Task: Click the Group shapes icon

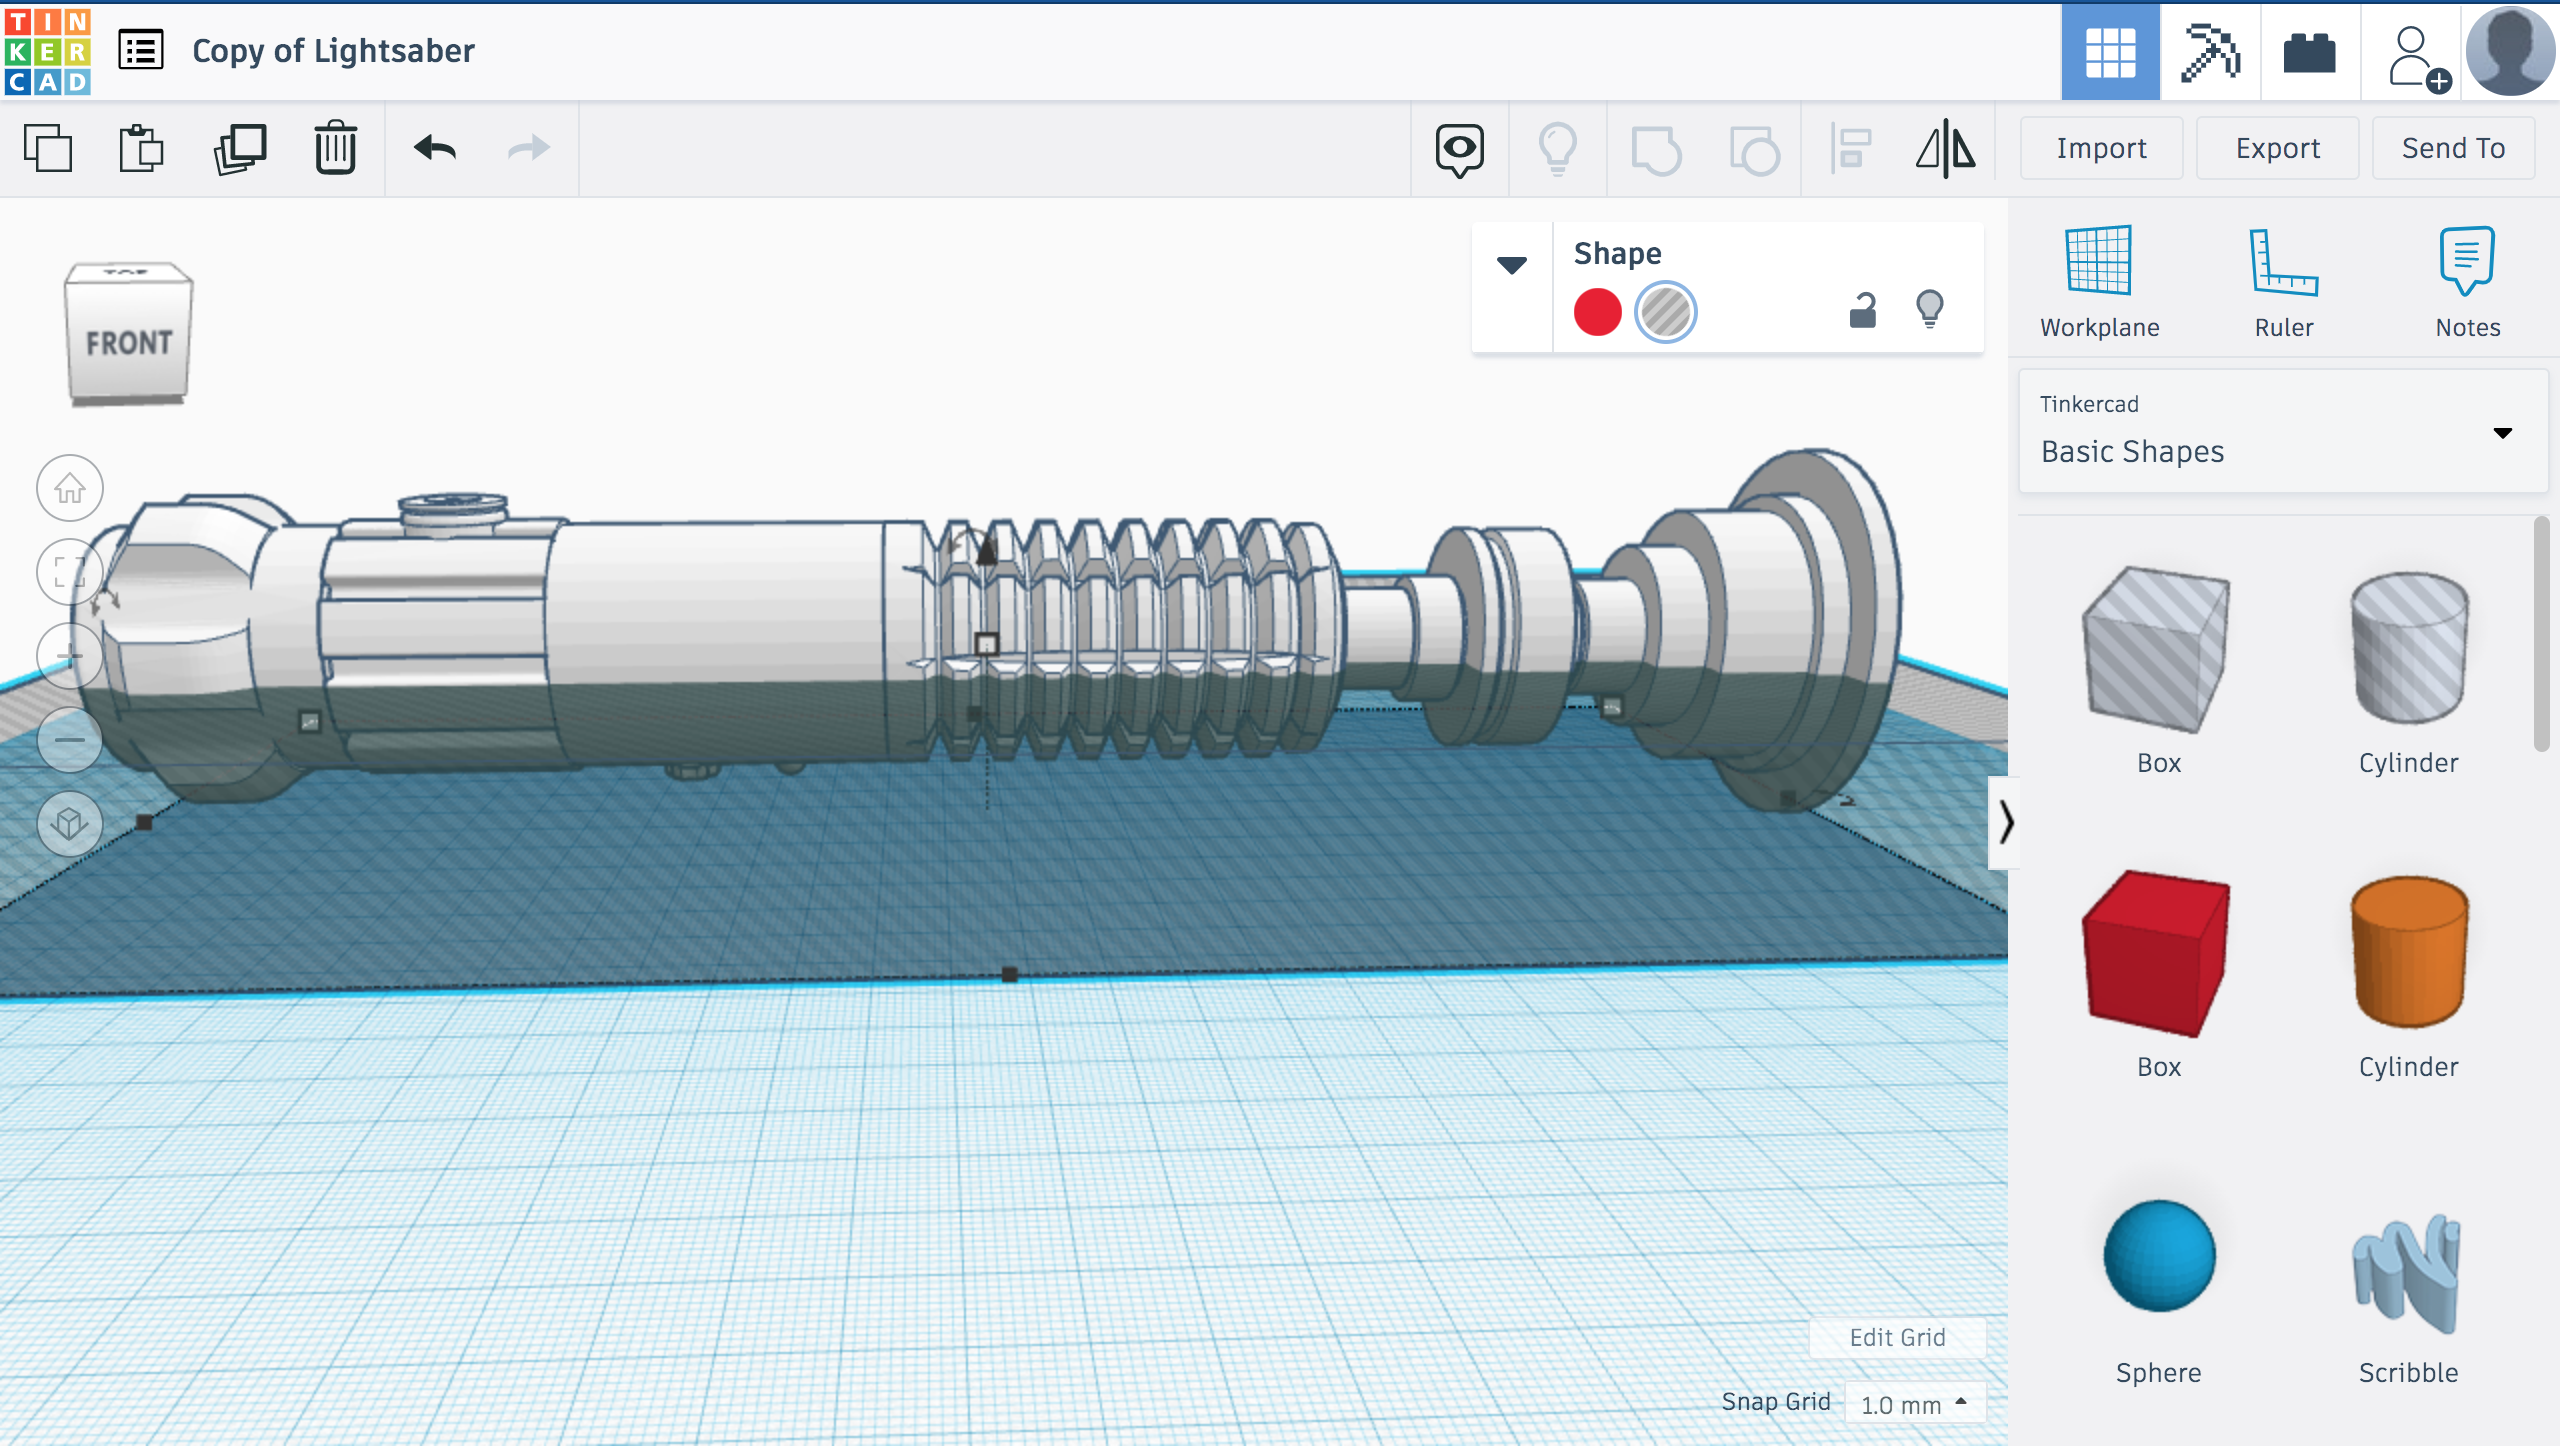Action: pos(1655,150)
